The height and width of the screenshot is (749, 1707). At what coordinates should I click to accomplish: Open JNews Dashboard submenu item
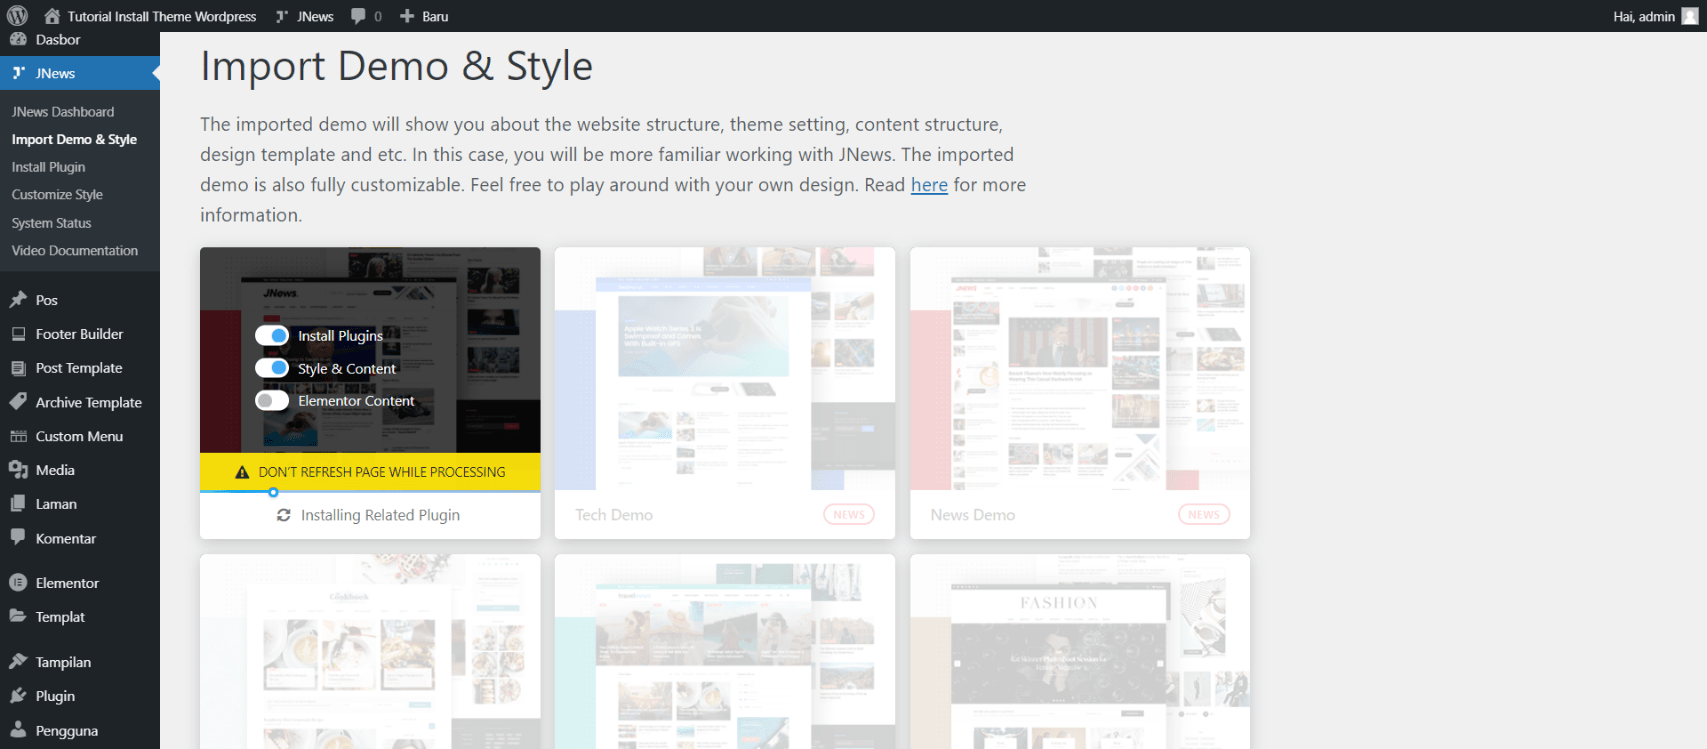(x=63, y=112)
